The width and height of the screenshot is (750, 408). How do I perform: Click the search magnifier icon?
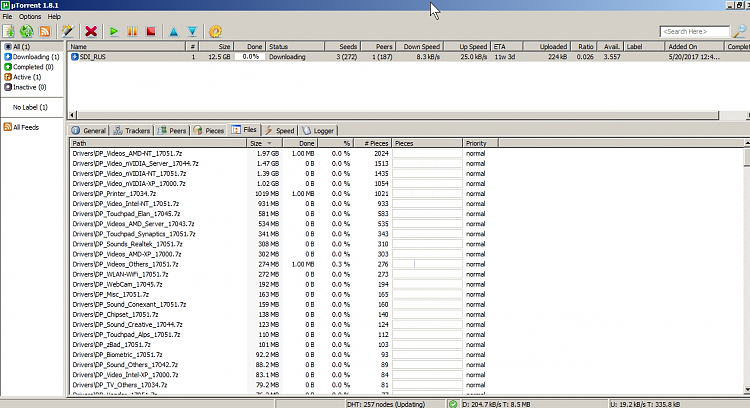tap(739, 32)
